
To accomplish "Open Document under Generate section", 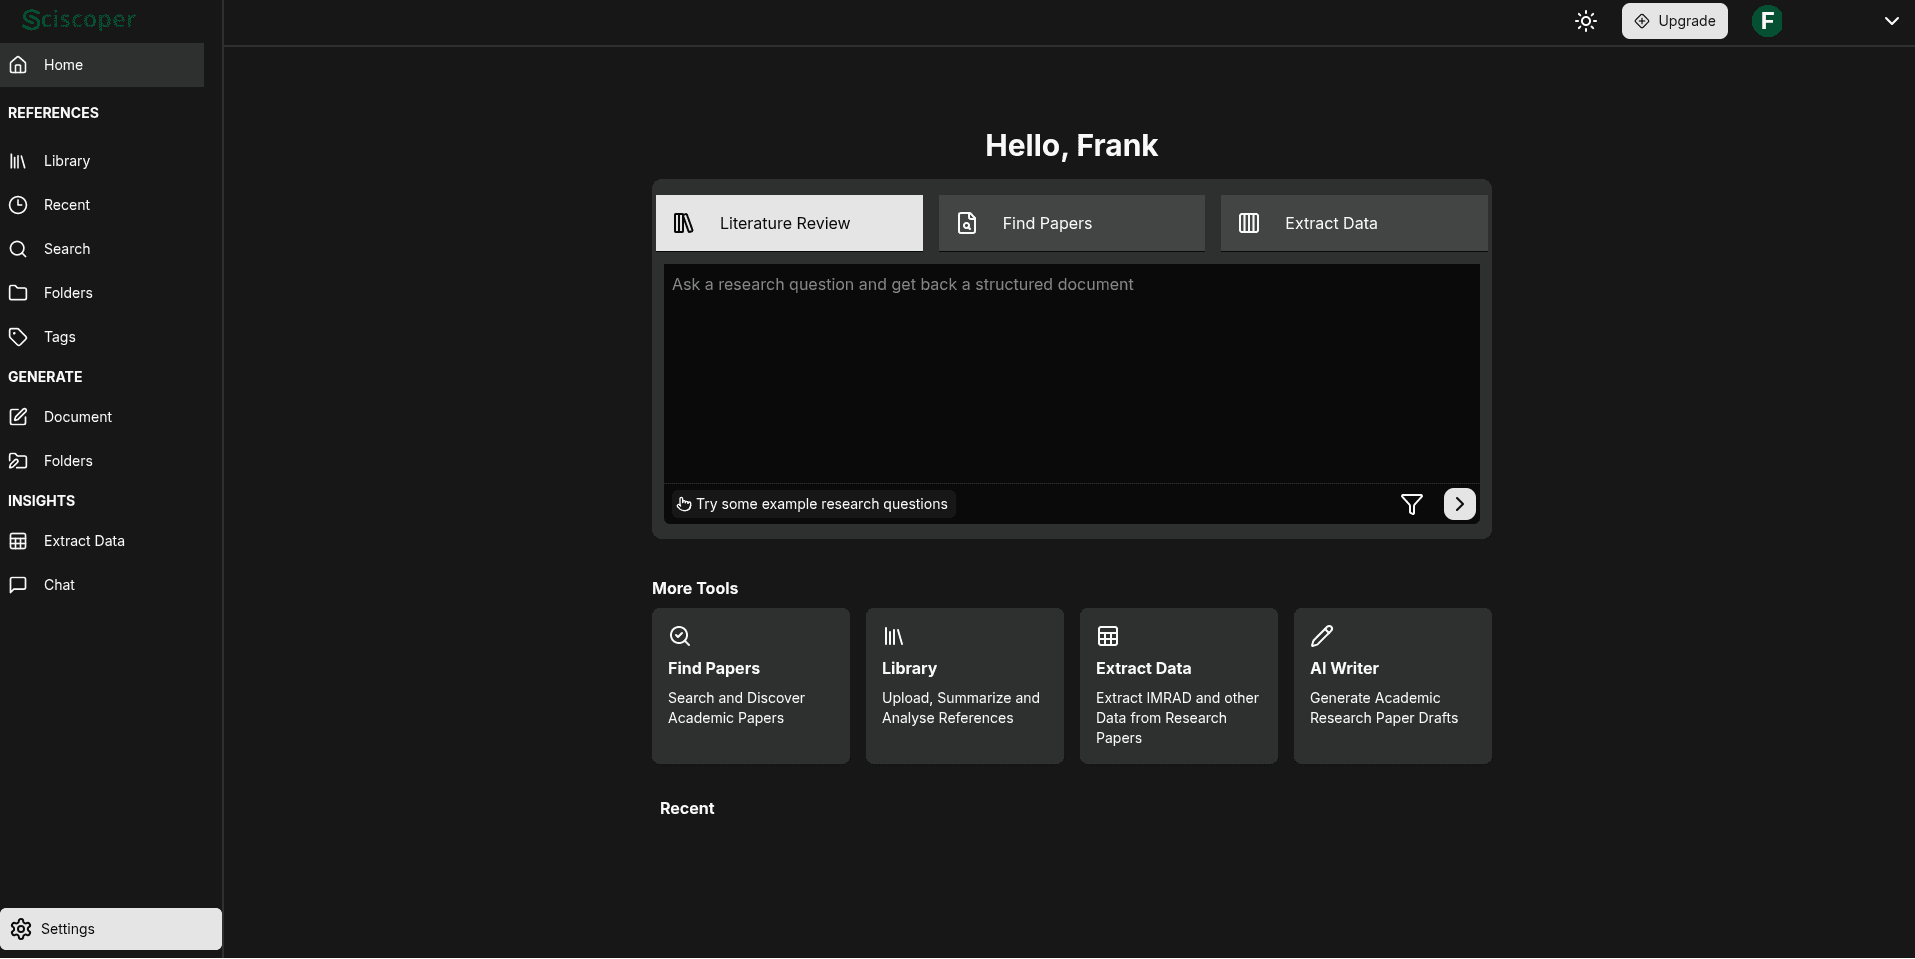I will point(77,417).
